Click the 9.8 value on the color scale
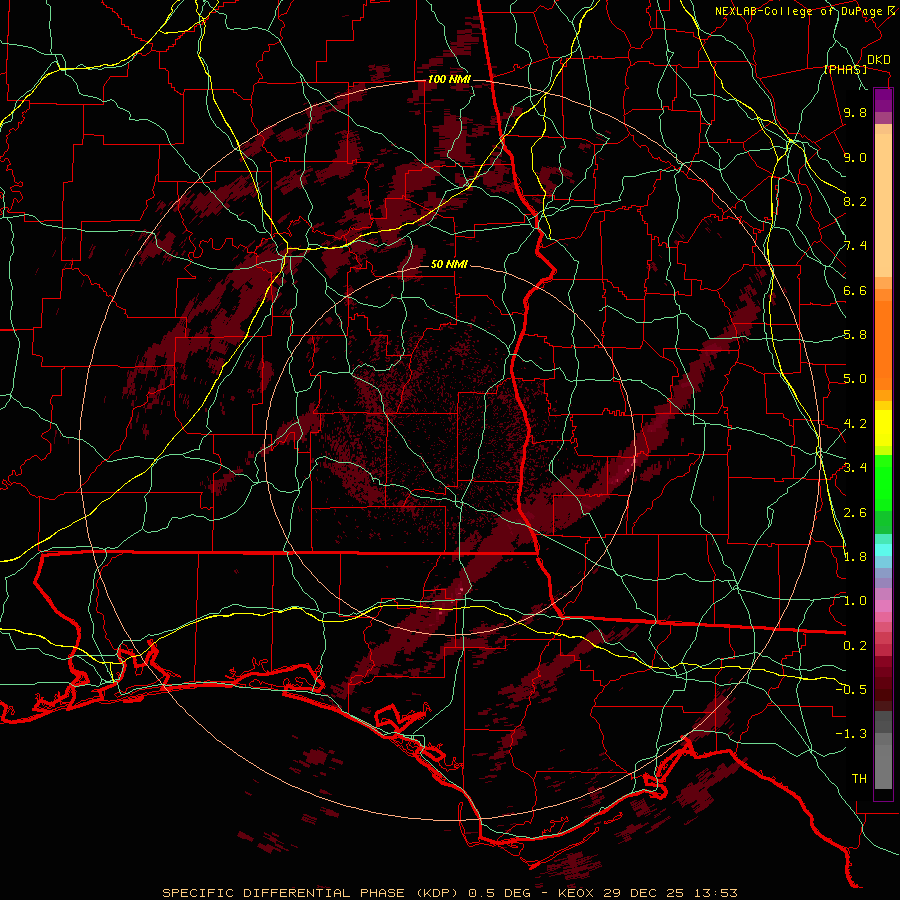Image resolution: width=900 pixels, height=900 pixels. pos(855,113)
